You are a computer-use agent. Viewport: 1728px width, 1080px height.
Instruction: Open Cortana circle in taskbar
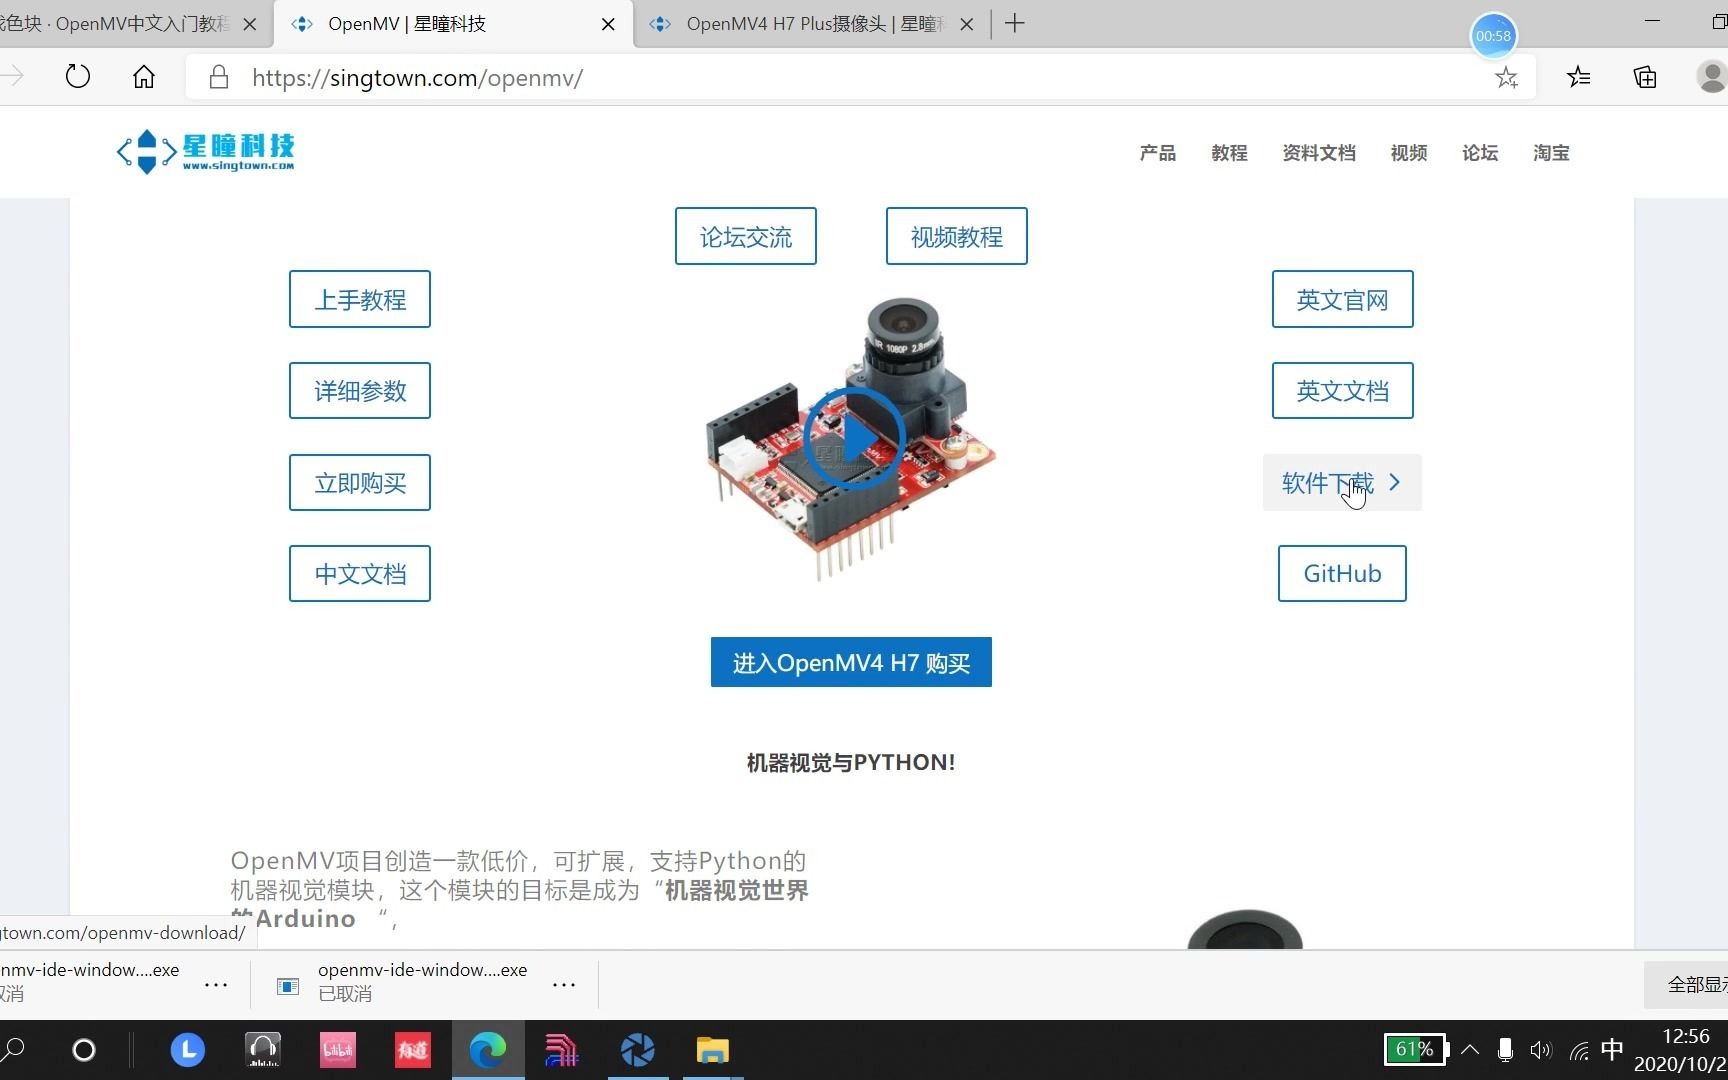(84, 1050)
